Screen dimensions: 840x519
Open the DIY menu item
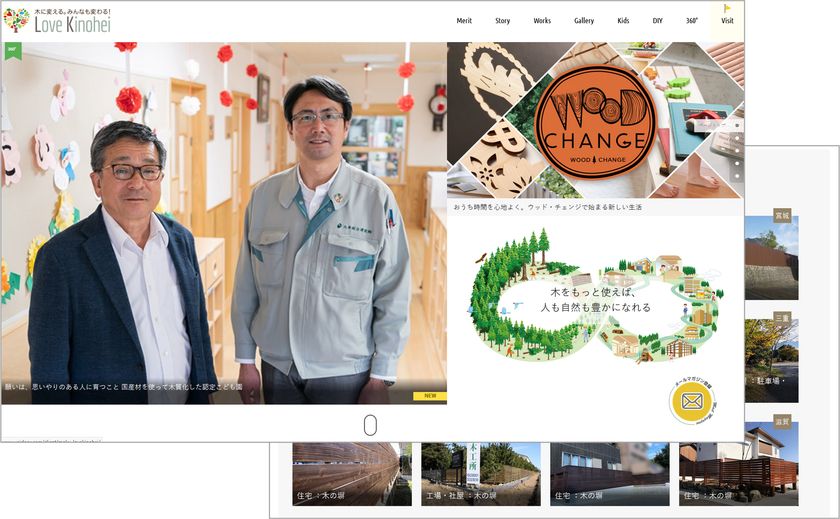point(657,21)
